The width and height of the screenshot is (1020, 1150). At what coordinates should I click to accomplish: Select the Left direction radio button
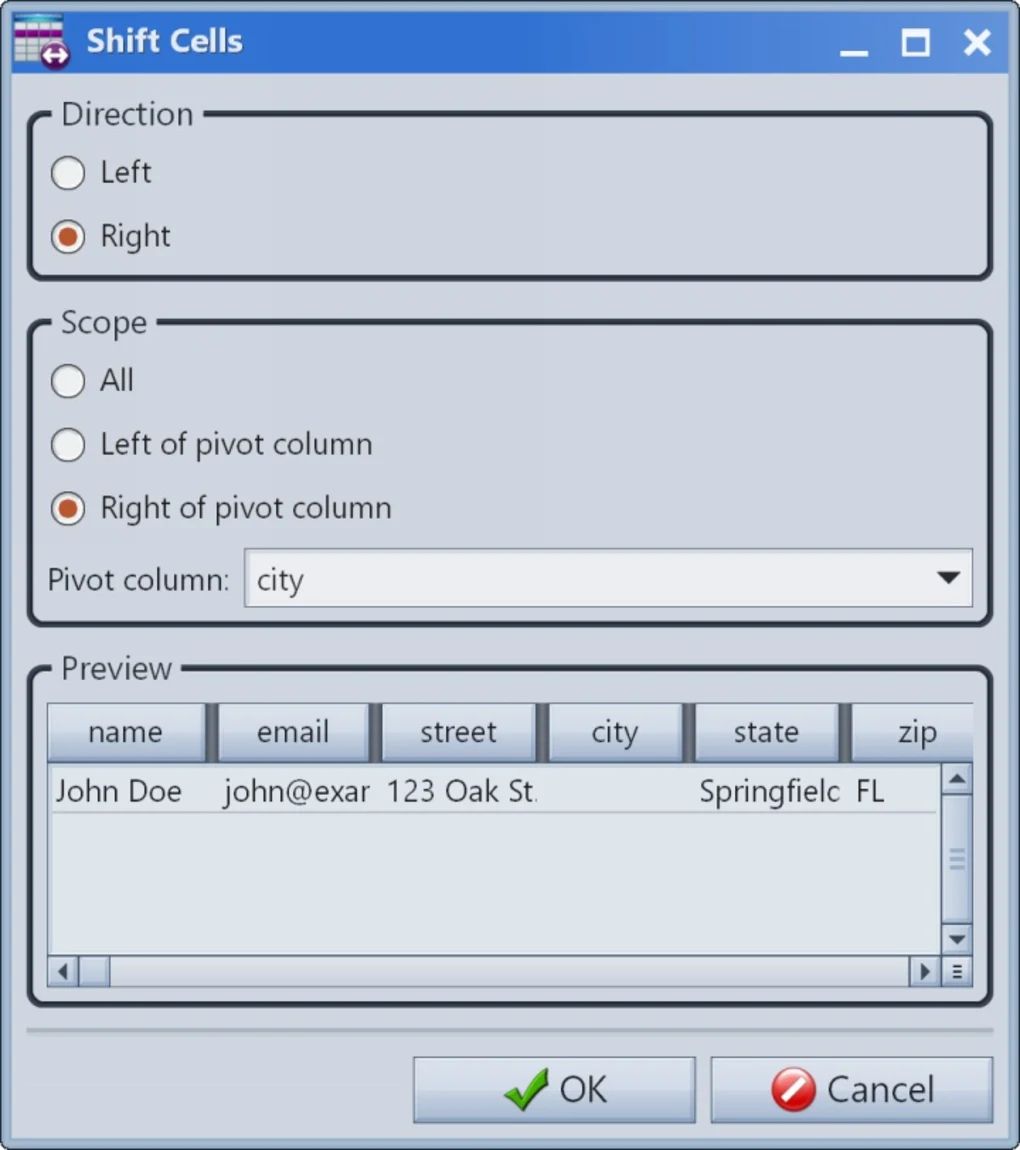(x=68, y=173)
